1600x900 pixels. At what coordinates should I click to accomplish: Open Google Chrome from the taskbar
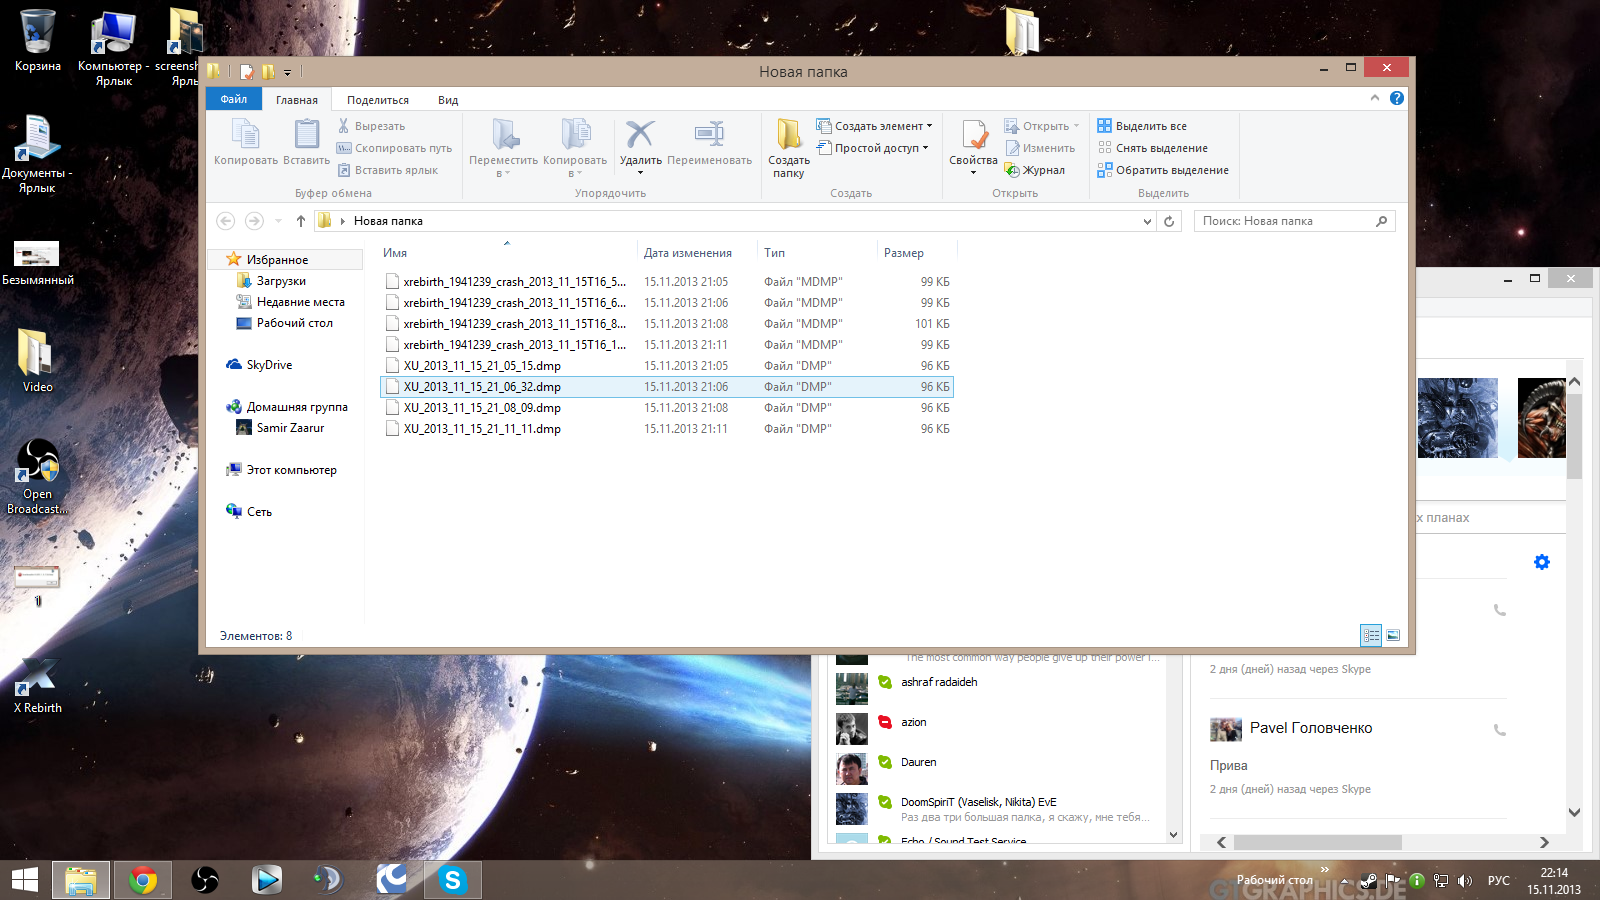143,880
